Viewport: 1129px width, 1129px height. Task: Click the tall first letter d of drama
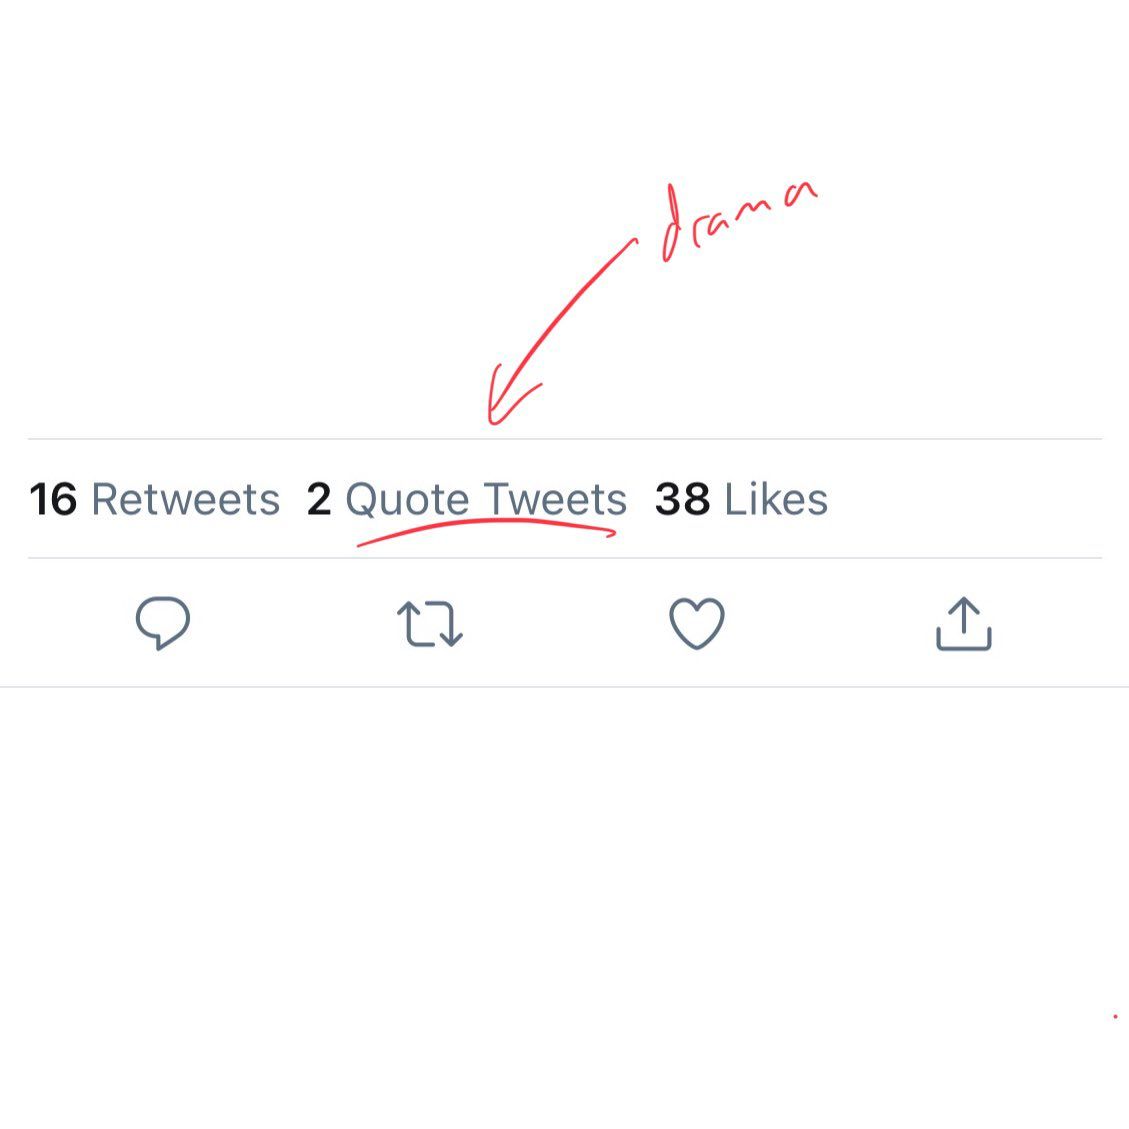(x=673, y=223)
